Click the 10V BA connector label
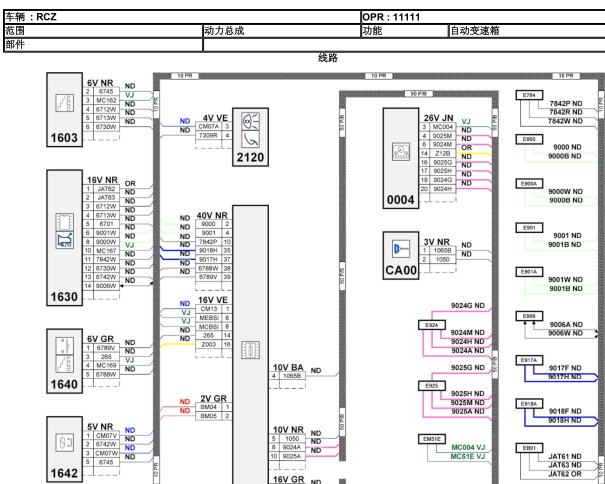605x484 pixels. click(x=288, y=367)
